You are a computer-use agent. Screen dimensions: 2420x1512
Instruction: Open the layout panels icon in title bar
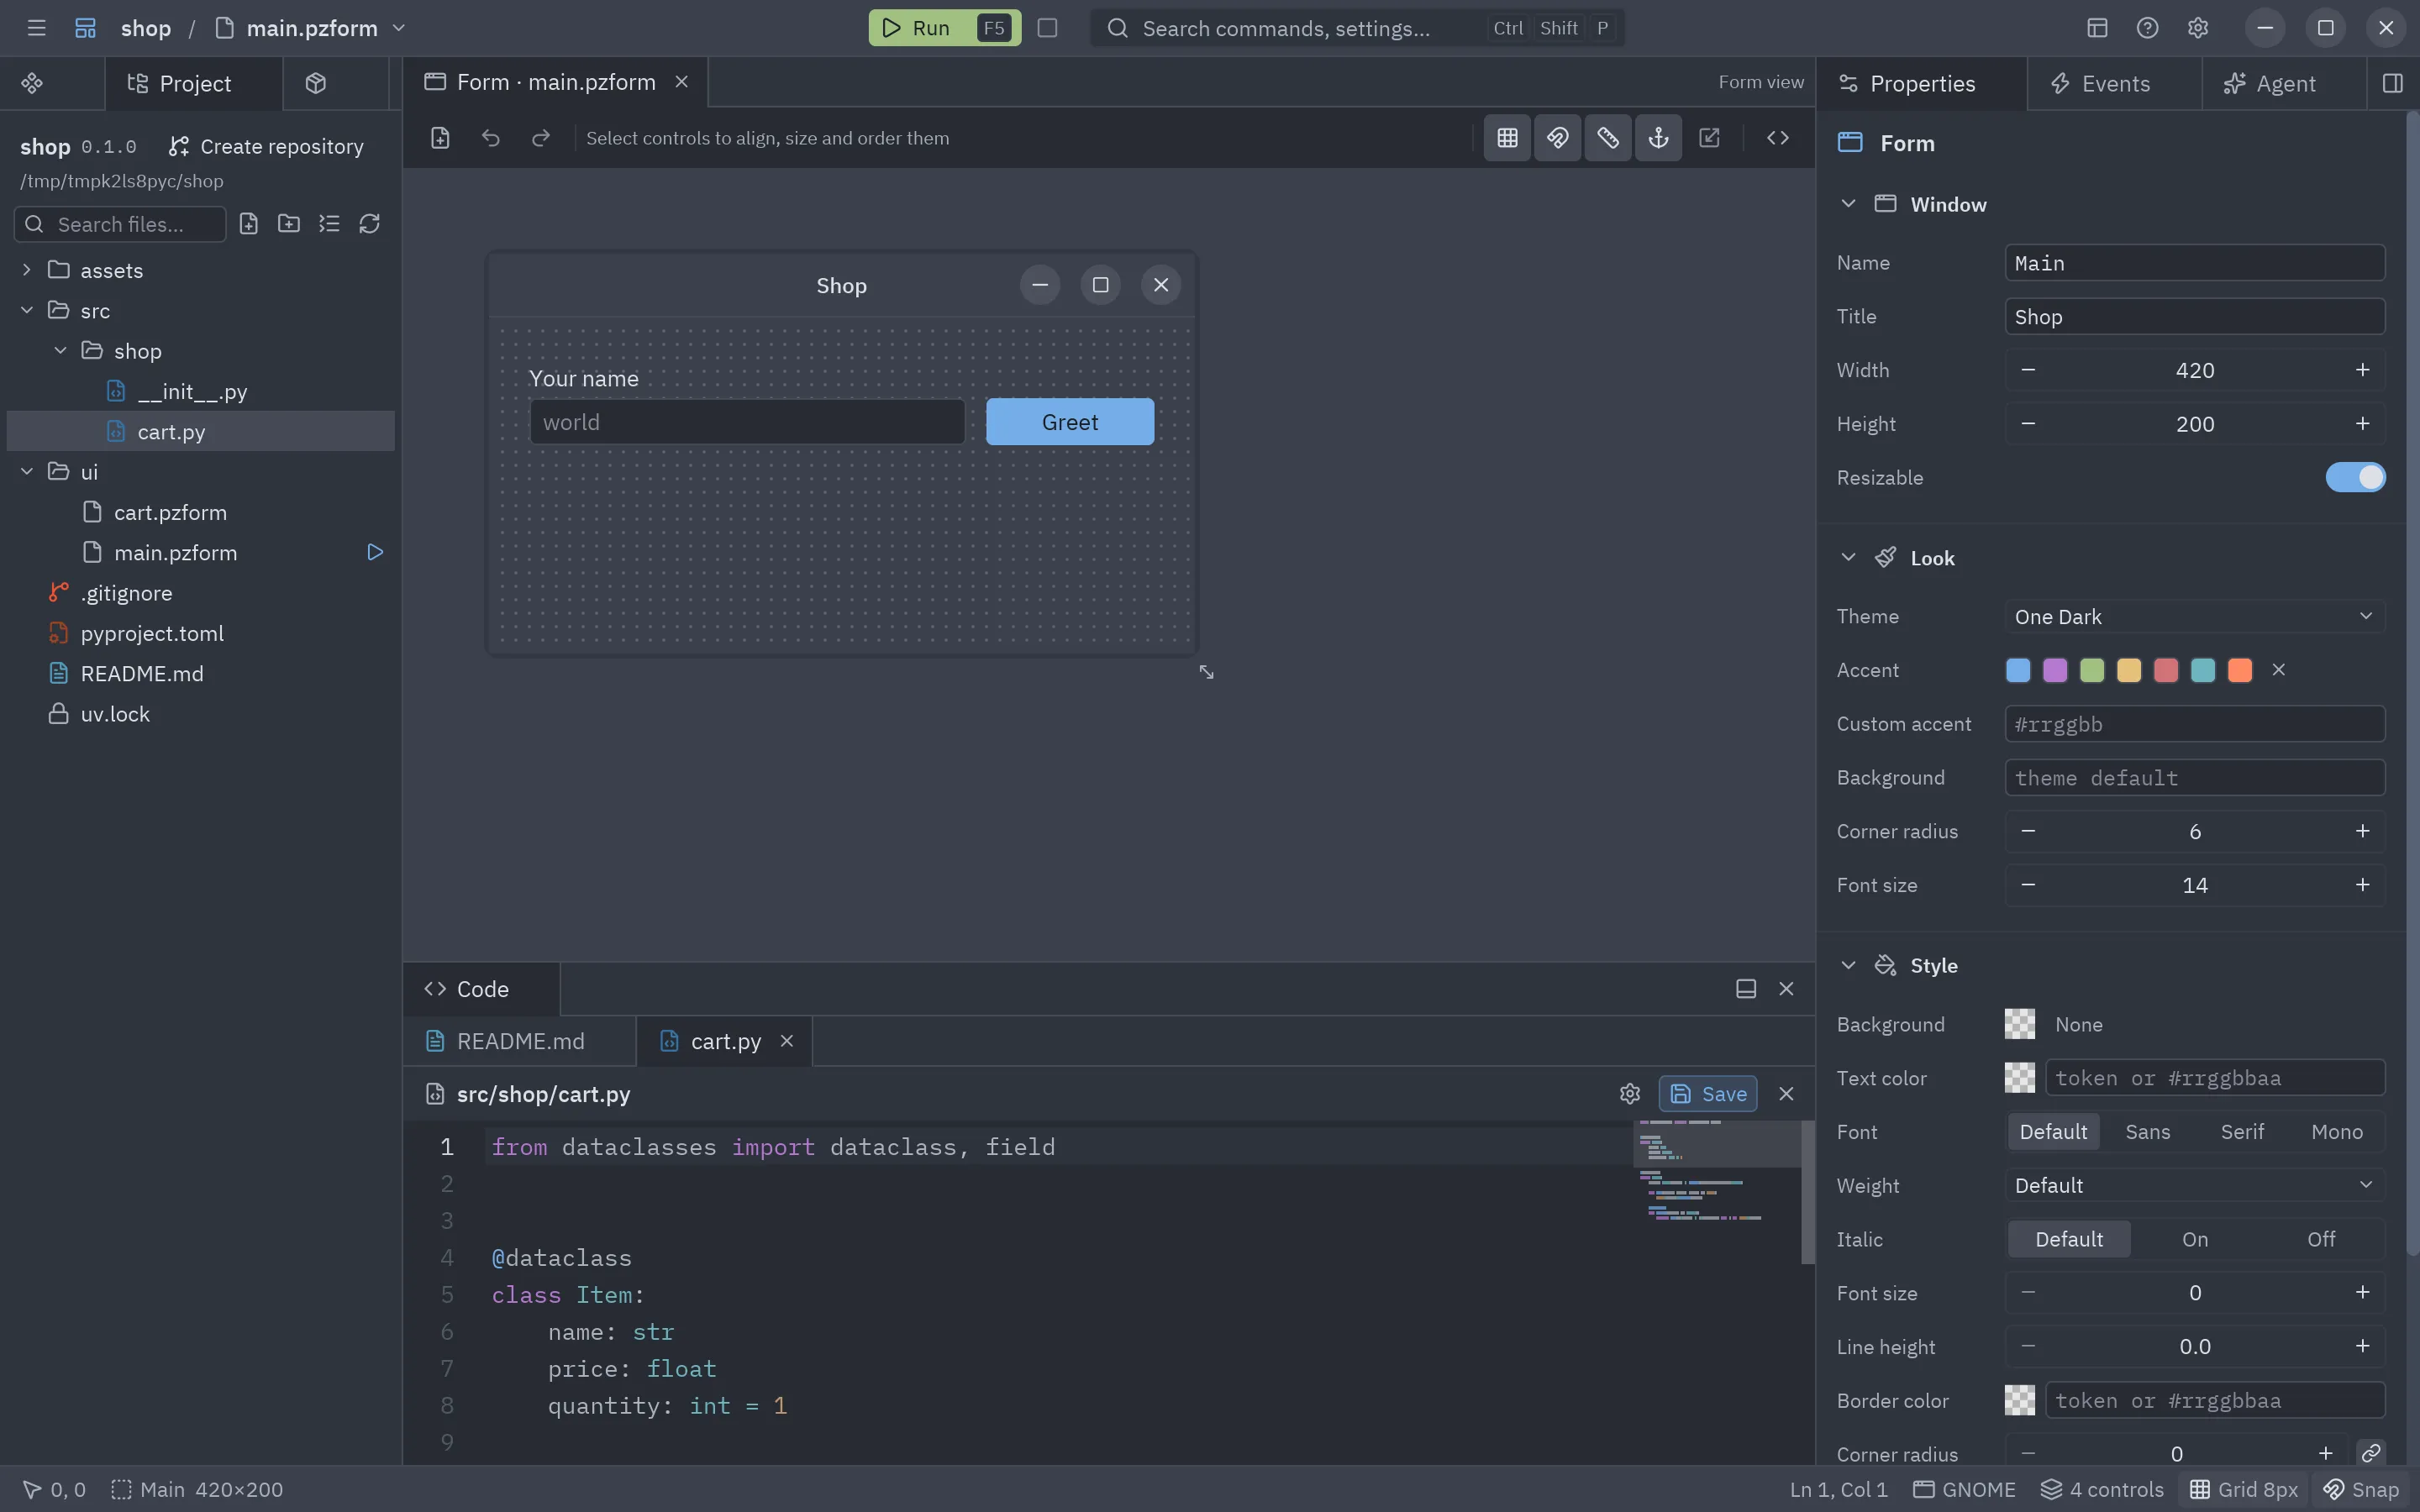coord(2097,28)
